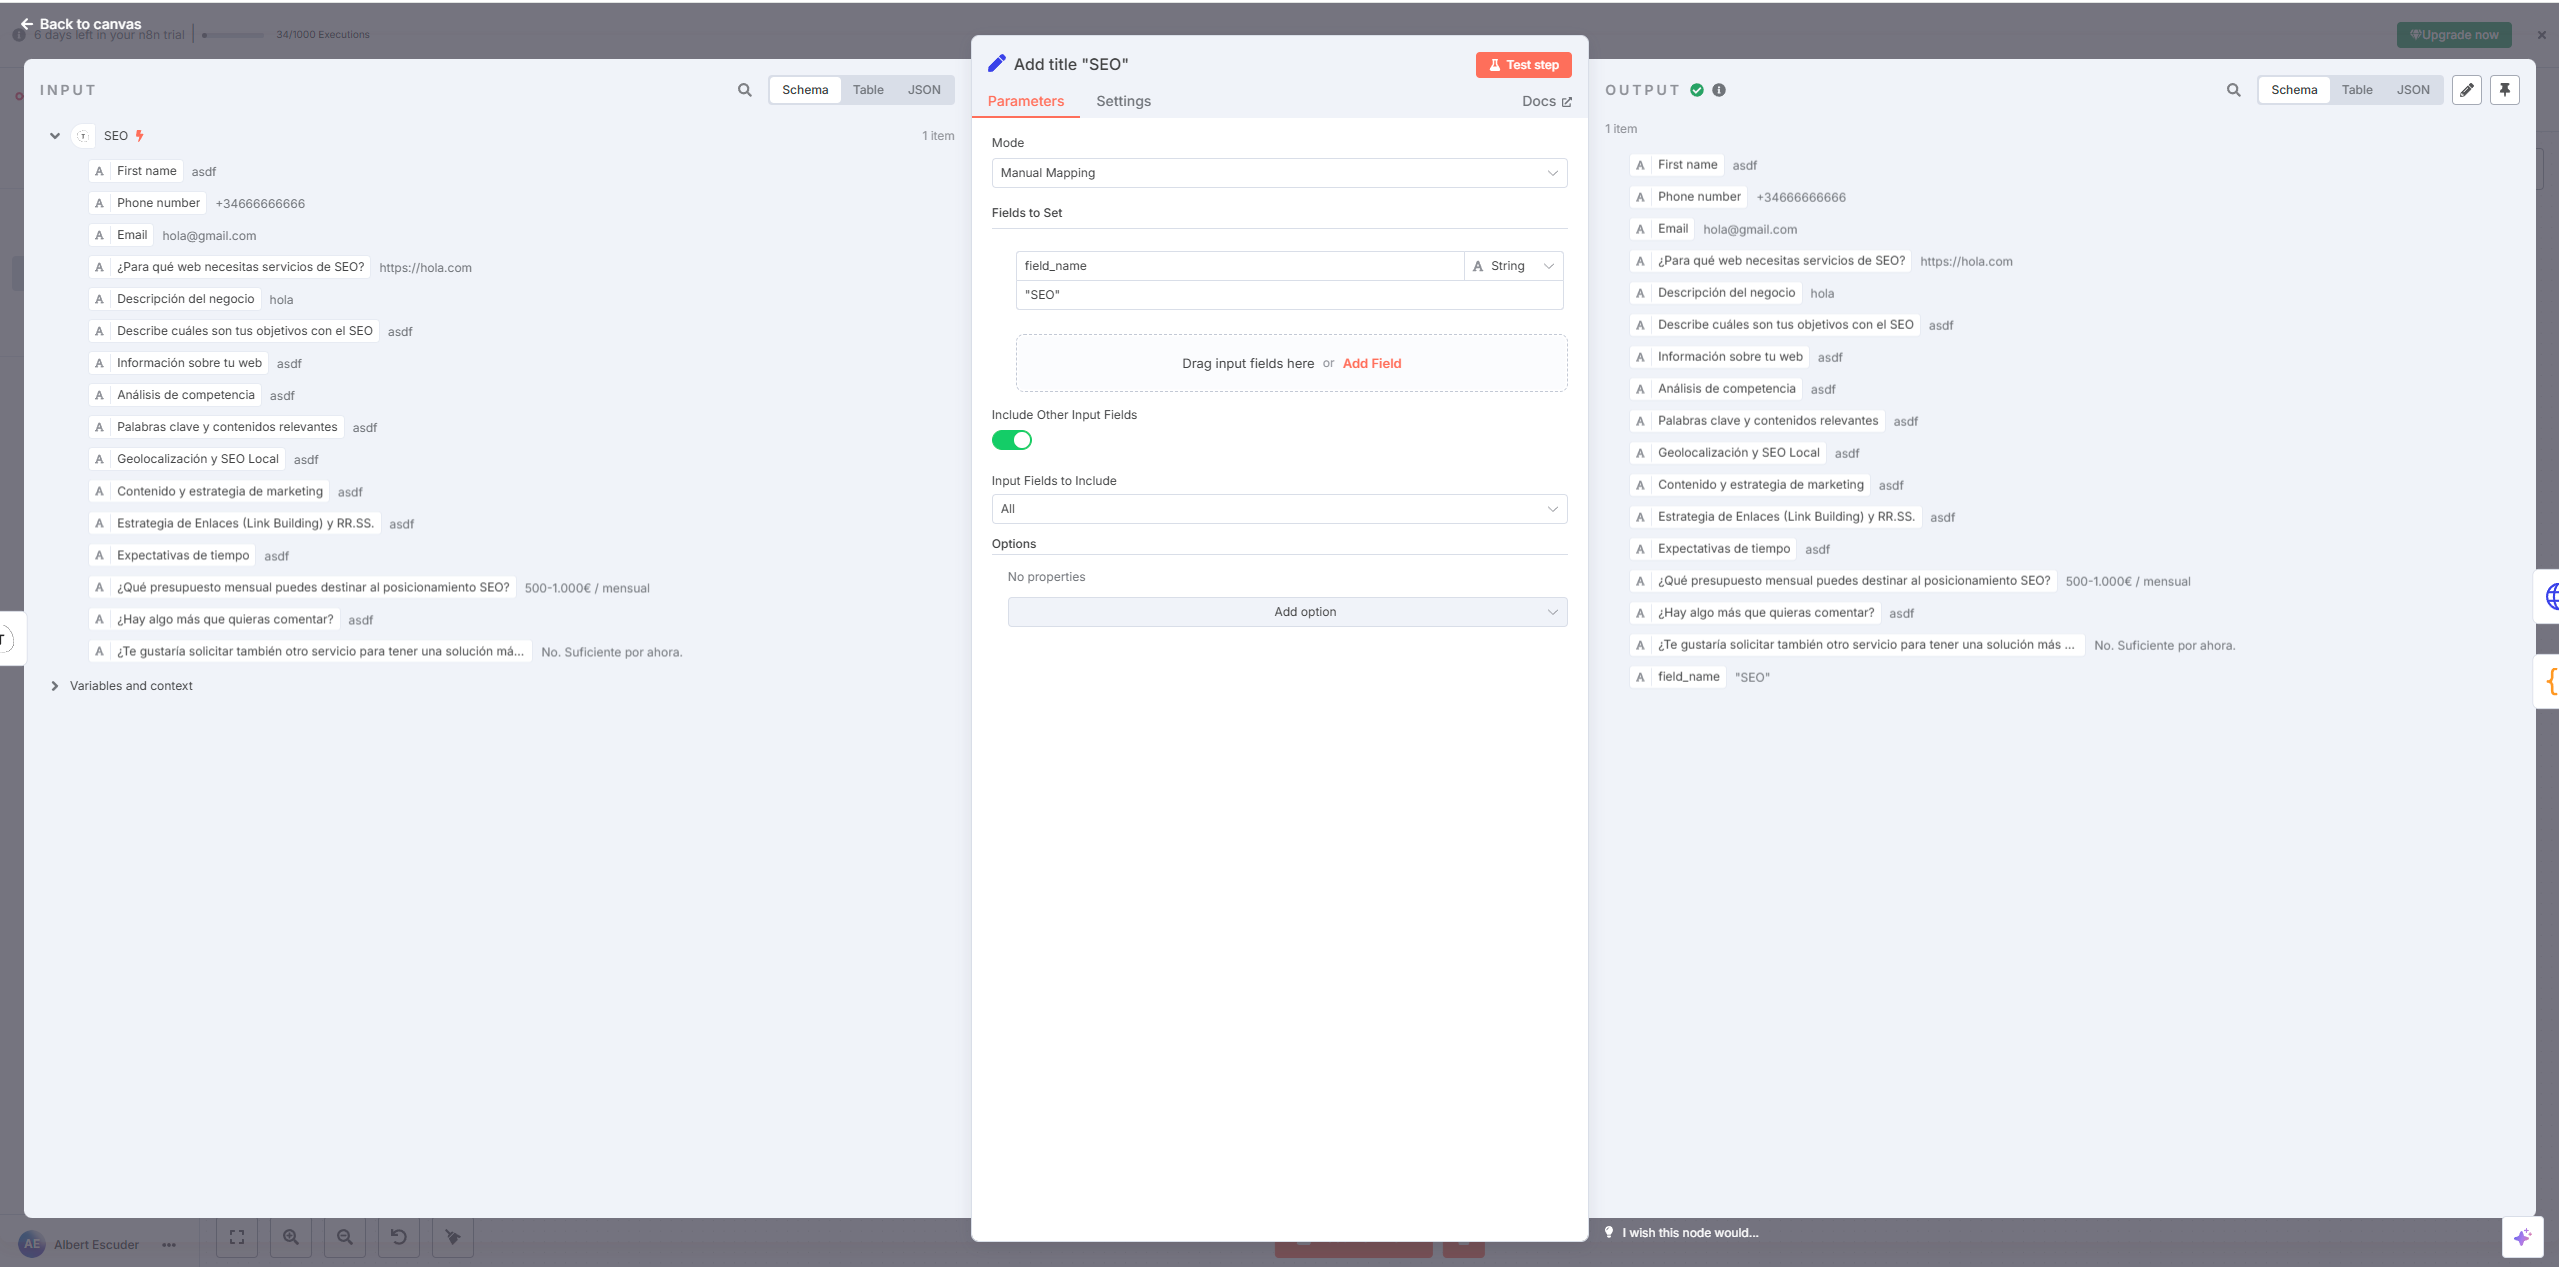
Task: Select Schema view in INPUT panel
Action: click(805, 90)
